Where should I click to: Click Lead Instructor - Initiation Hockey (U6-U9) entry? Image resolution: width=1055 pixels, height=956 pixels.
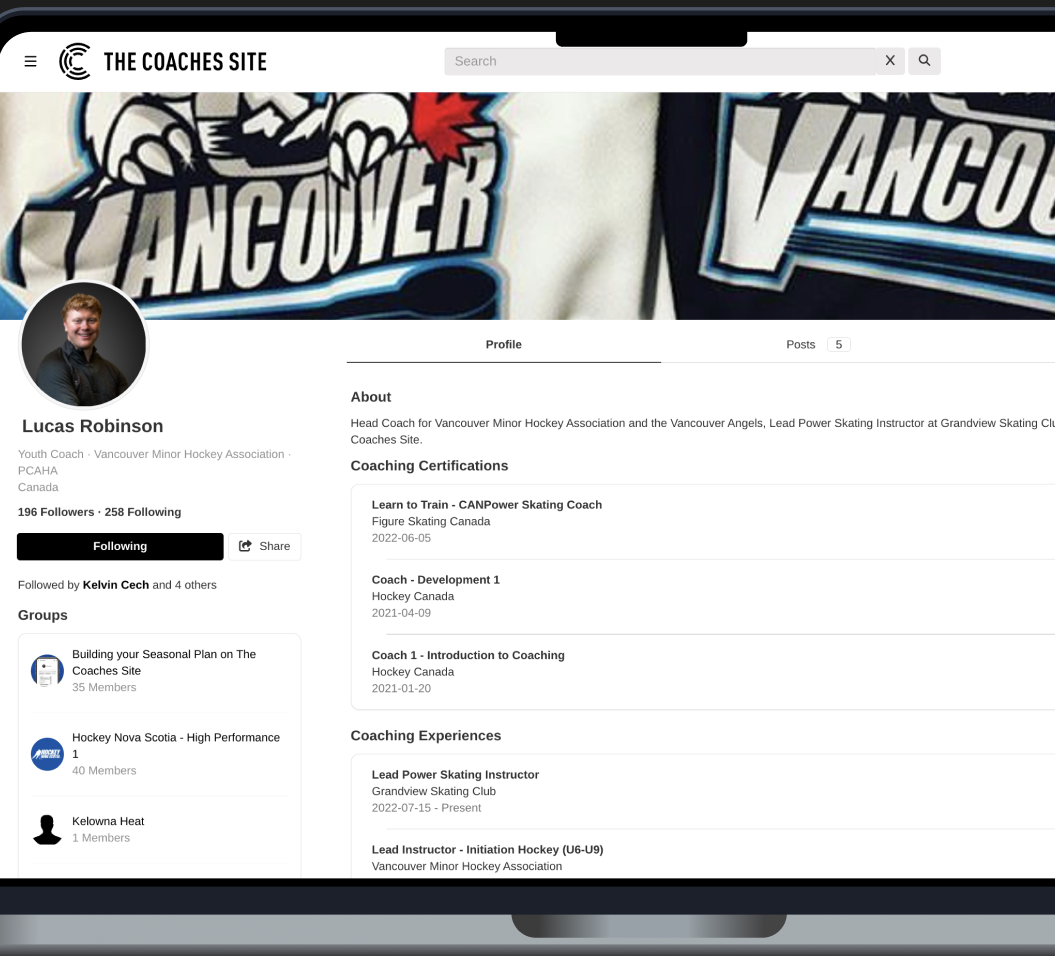pos(487,849)
